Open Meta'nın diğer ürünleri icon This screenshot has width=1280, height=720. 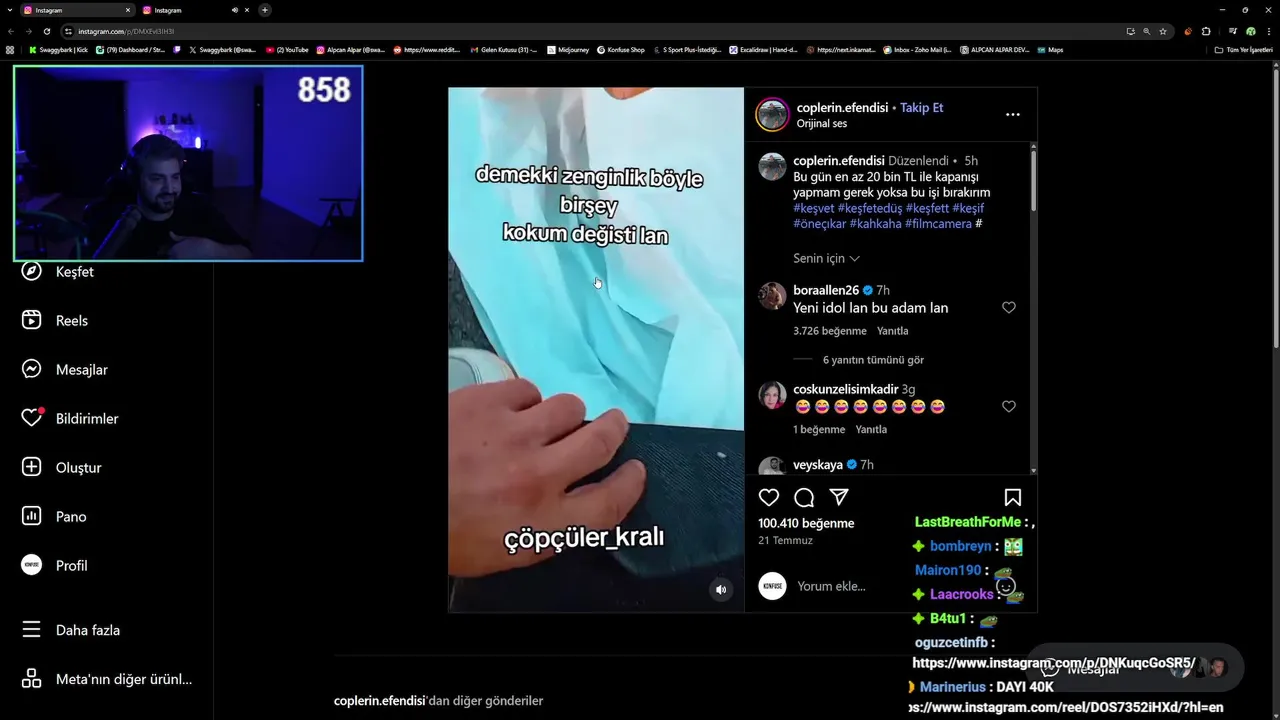(32, 679)
